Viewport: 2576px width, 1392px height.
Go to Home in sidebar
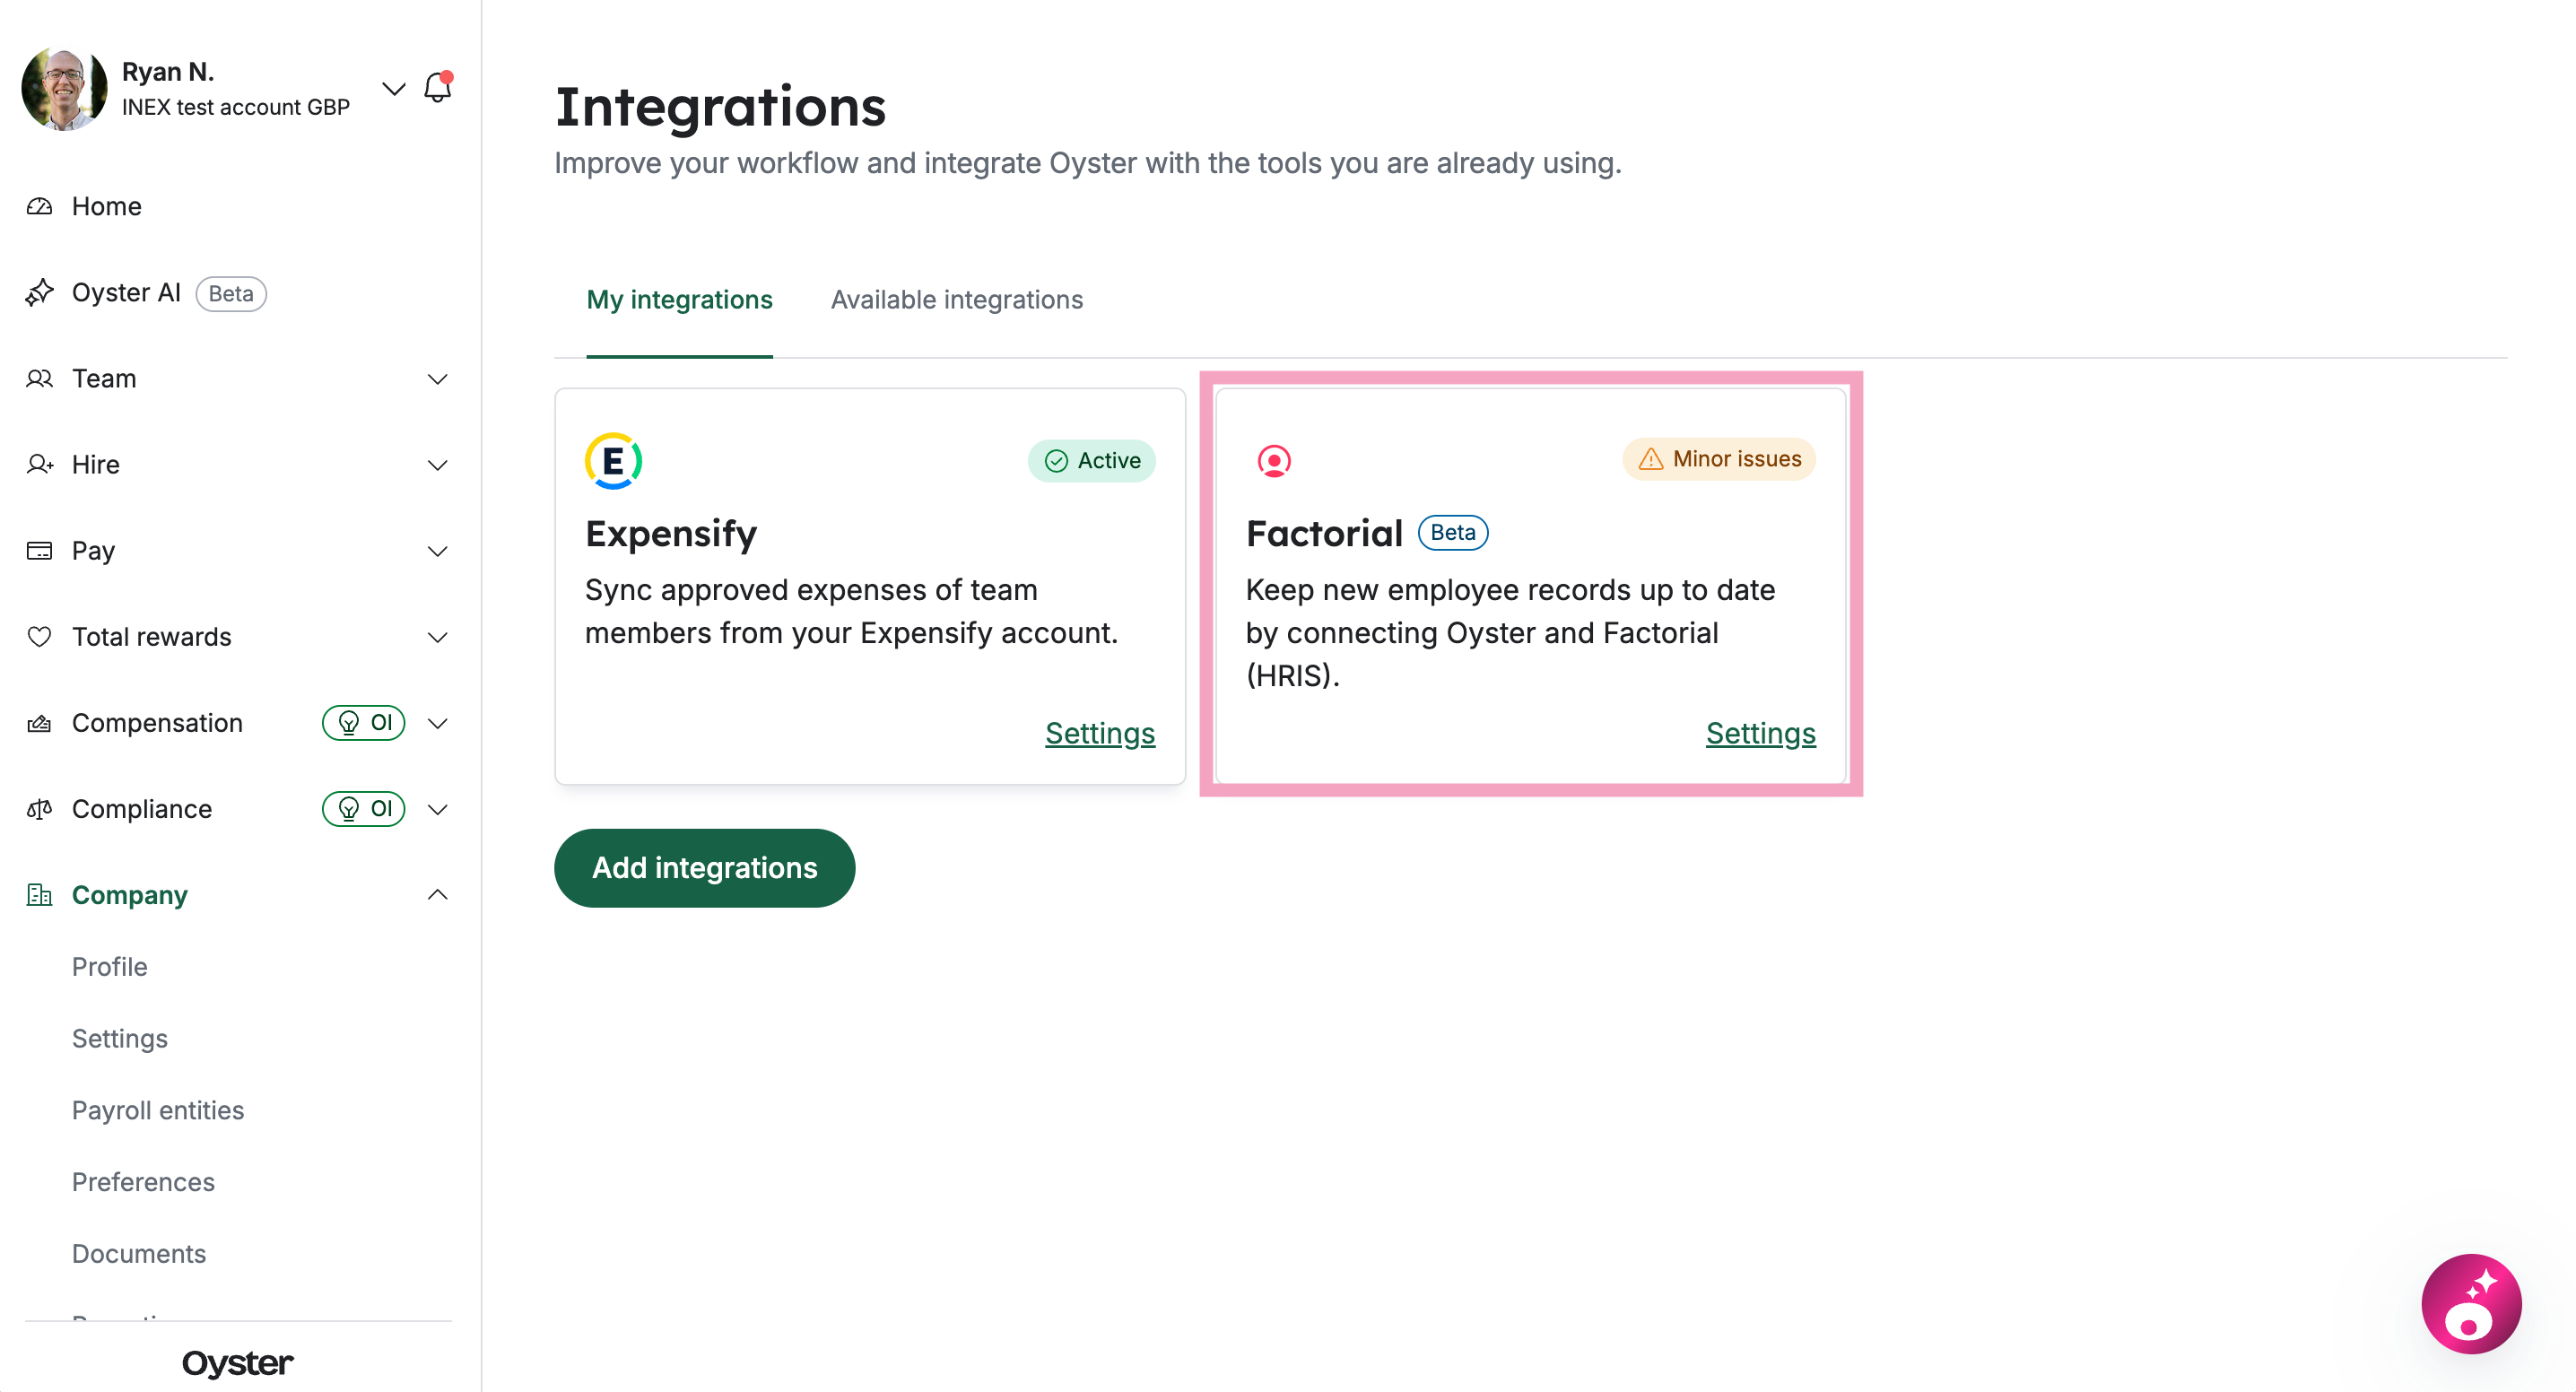106,206
